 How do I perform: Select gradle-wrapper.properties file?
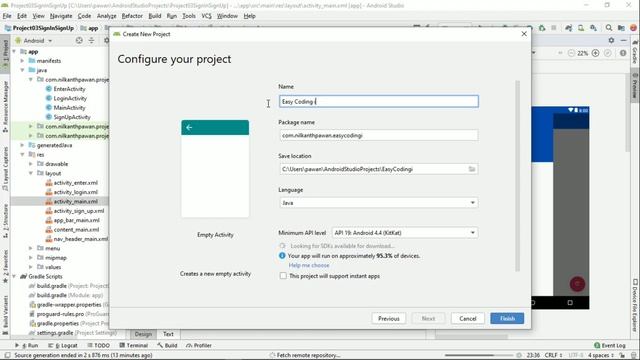(x=69, y=304)
